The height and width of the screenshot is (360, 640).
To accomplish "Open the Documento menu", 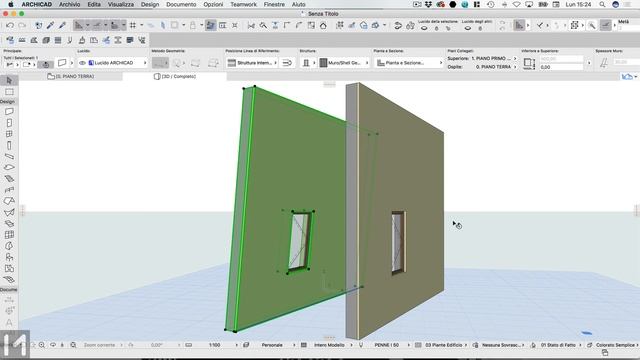I will coord(181,4).
